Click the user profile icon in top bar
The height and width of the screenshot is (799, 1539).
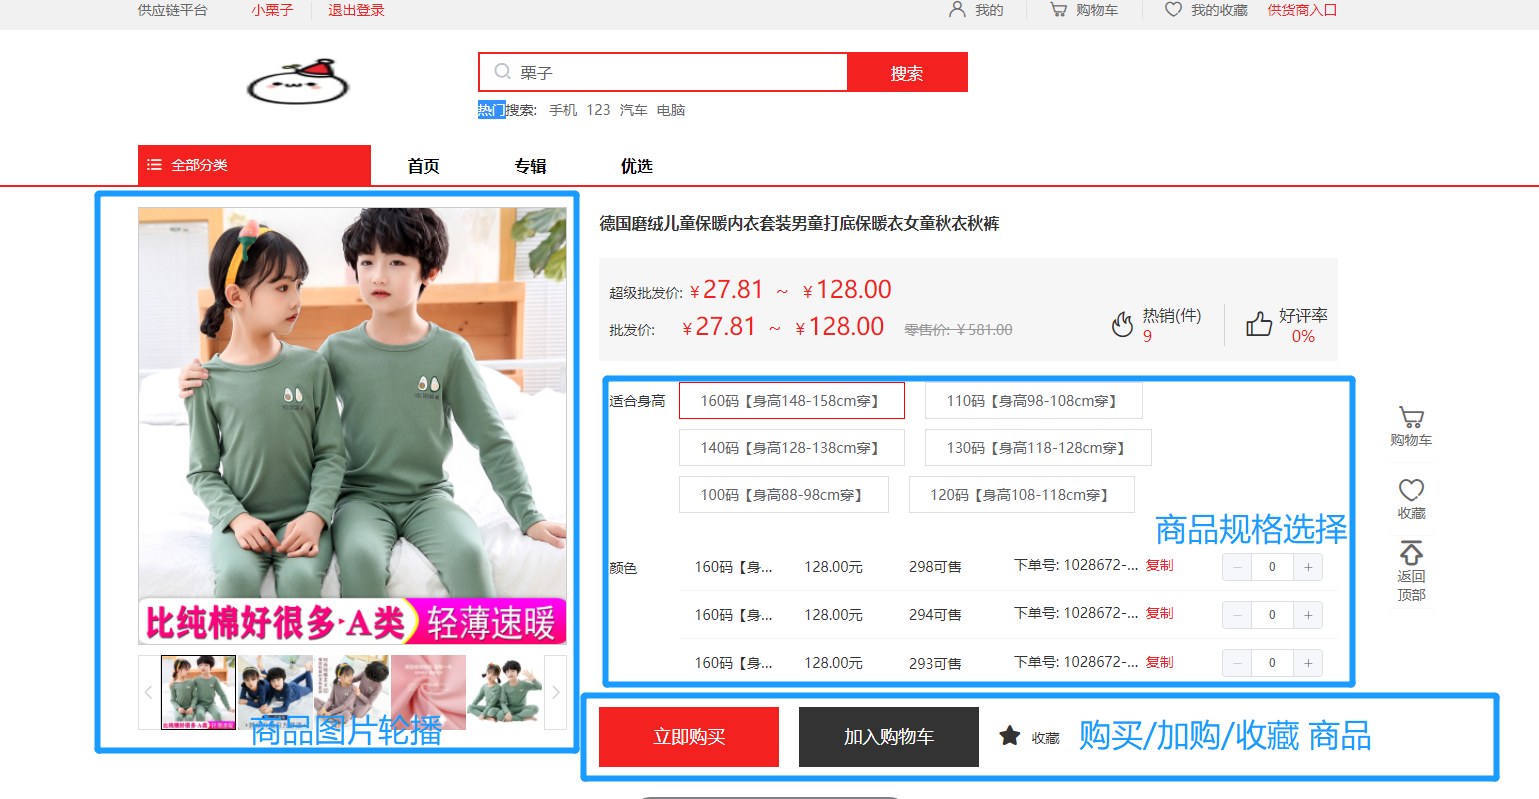pos(957,10)
